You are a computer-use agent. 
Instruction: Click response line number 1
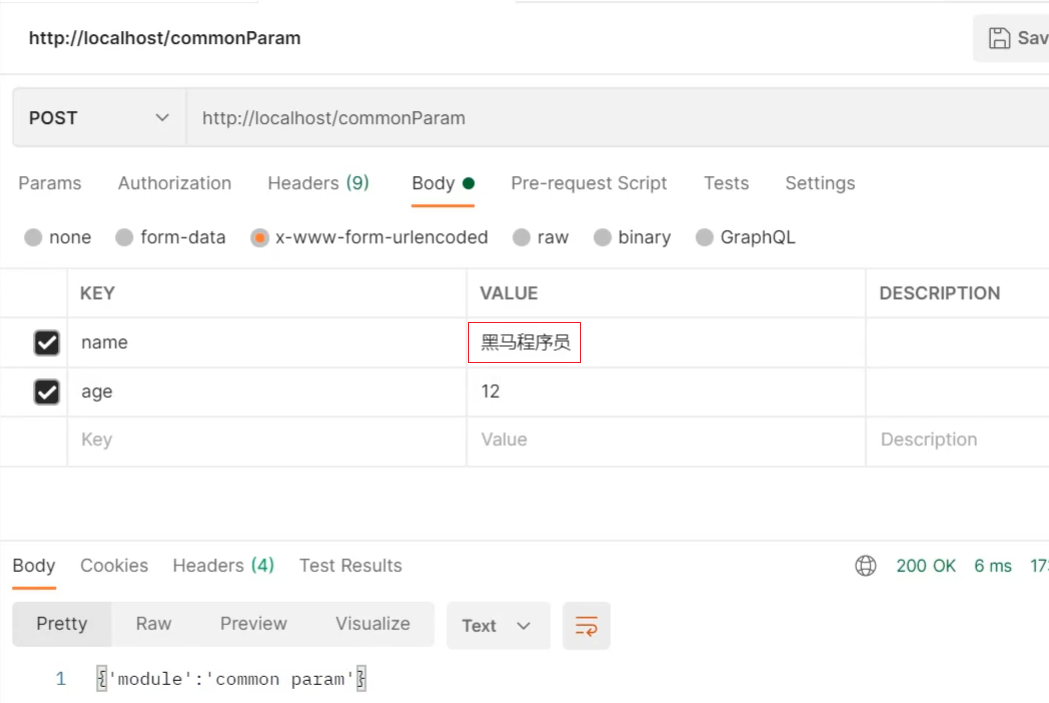pyautogui.click(x=61, y=680)
